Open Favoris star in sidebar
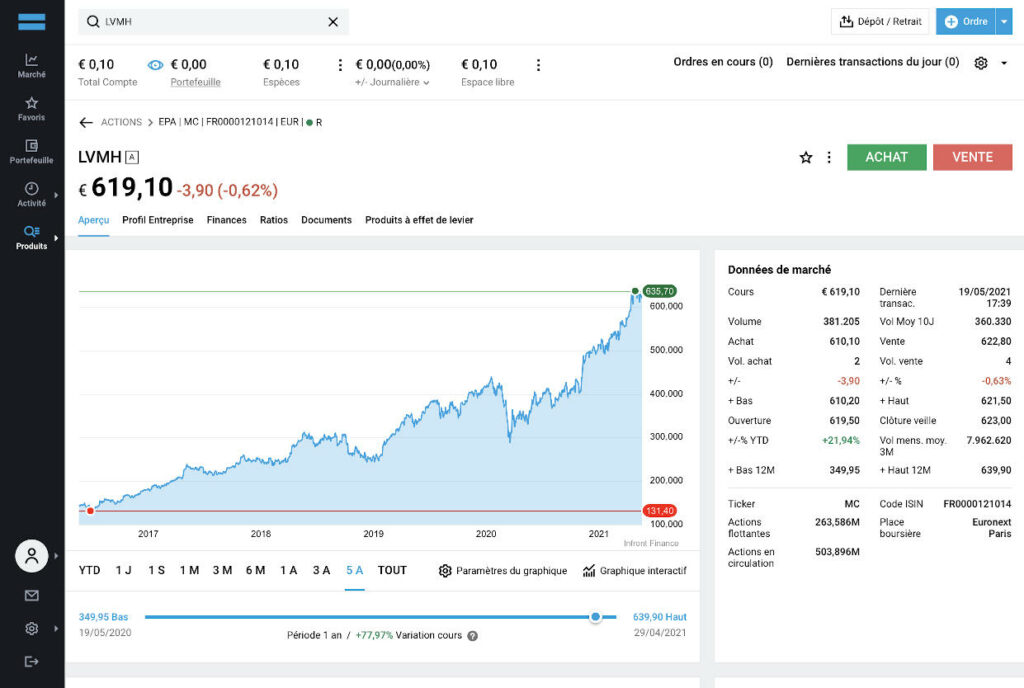Viewport: 1024px width, 688px height. point(32,108)
